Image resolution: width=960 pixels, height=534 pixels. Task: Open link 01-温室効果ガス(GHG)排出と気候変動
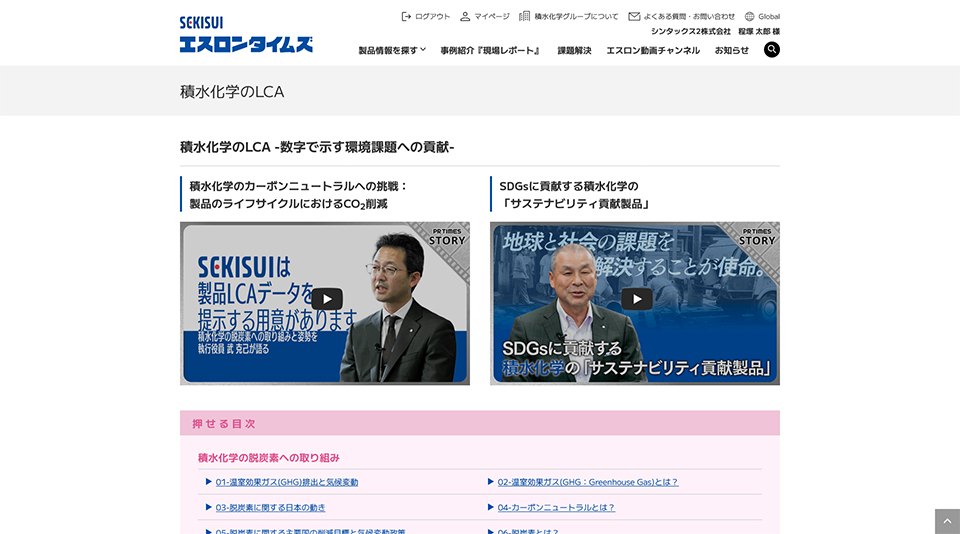pyautogui.click(x=287, y=483)
